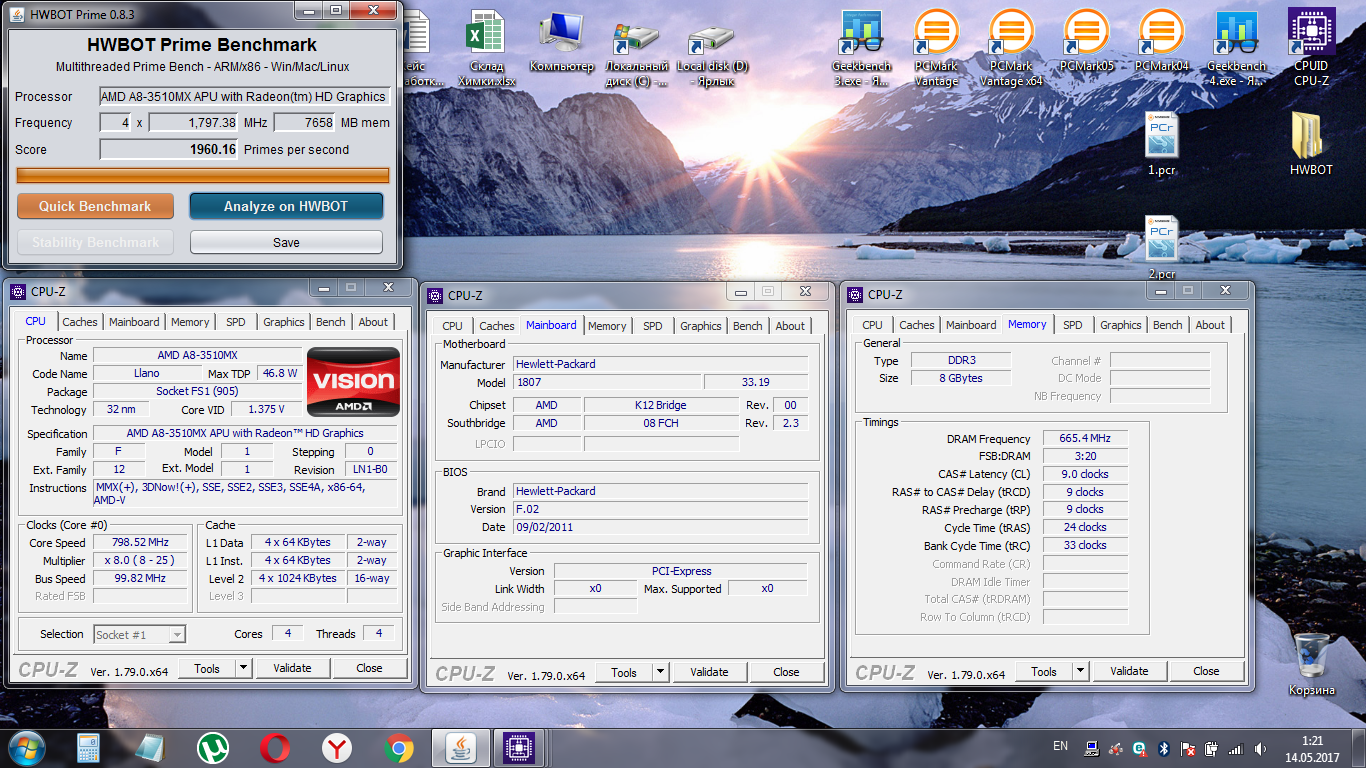1366x768 pixels.
Task: Launch the Geekbench 4.exe shortcut
Action: click(1236, 47)
